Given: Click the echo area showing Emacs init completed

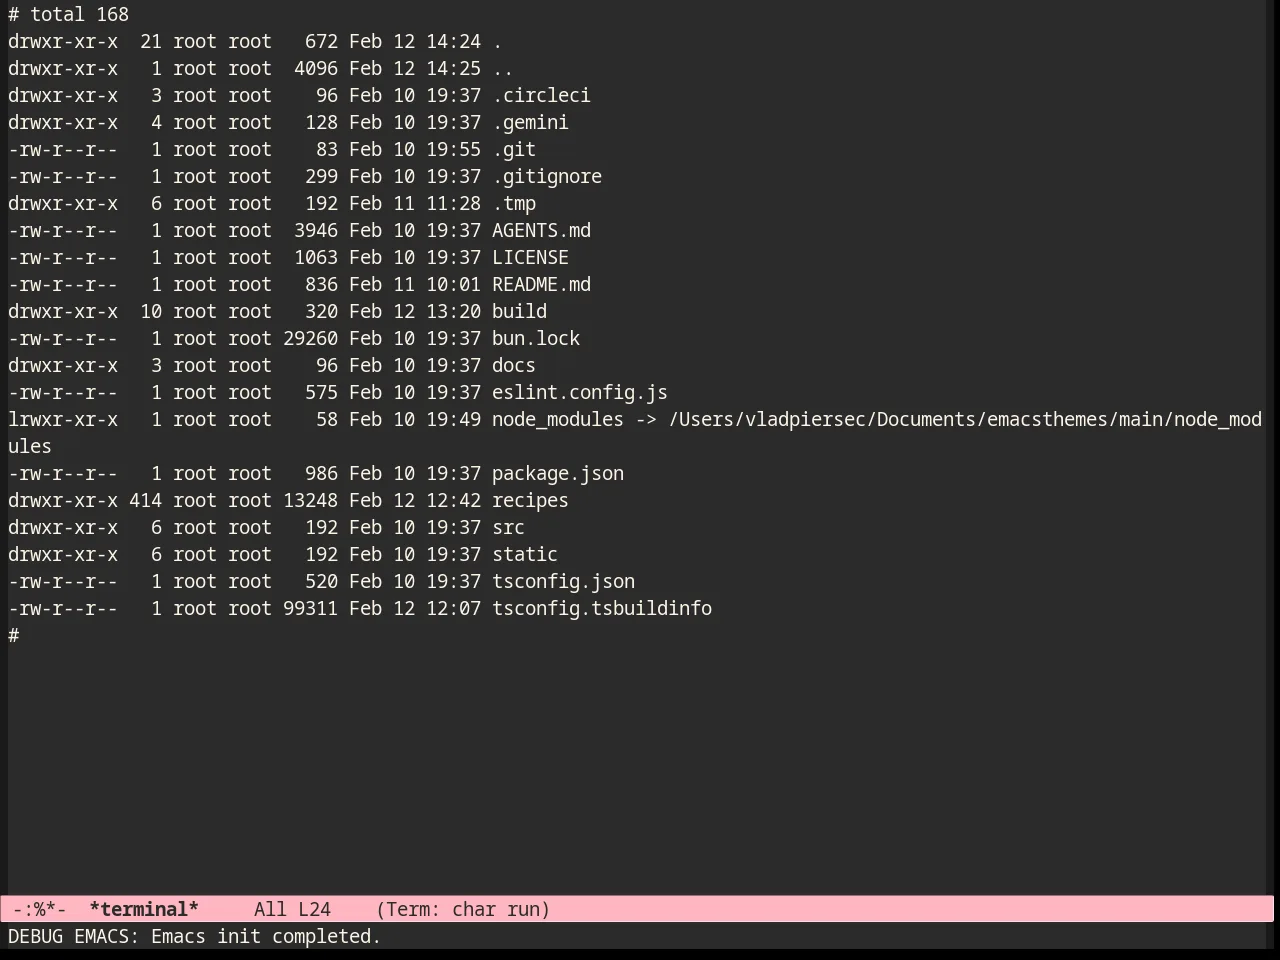Looking at the screenshot, I should coord(195,936).
